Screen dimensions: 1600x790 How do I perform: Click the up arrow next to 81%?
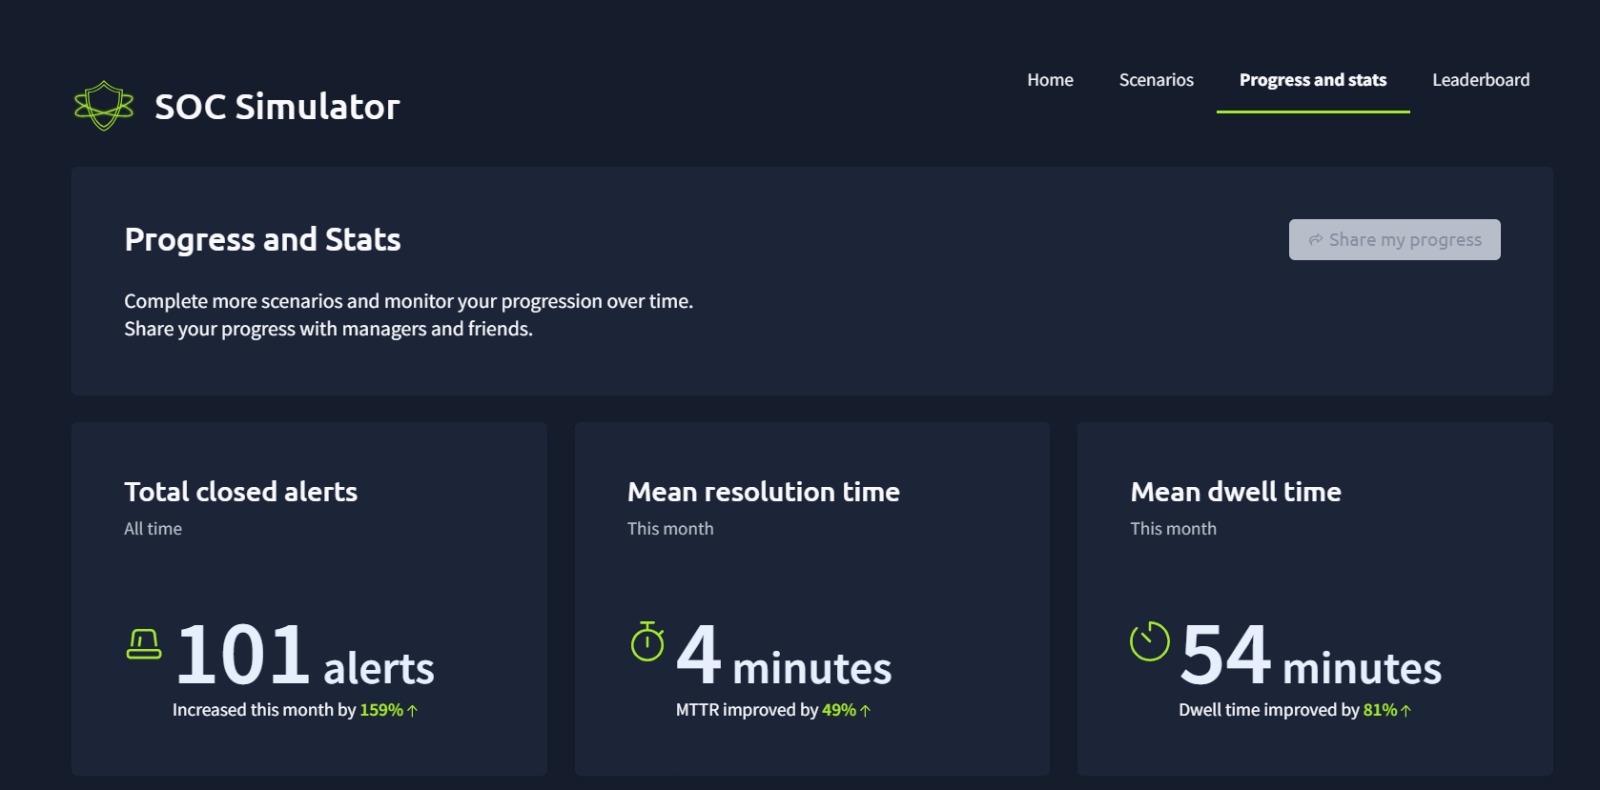coord(1406,711)
